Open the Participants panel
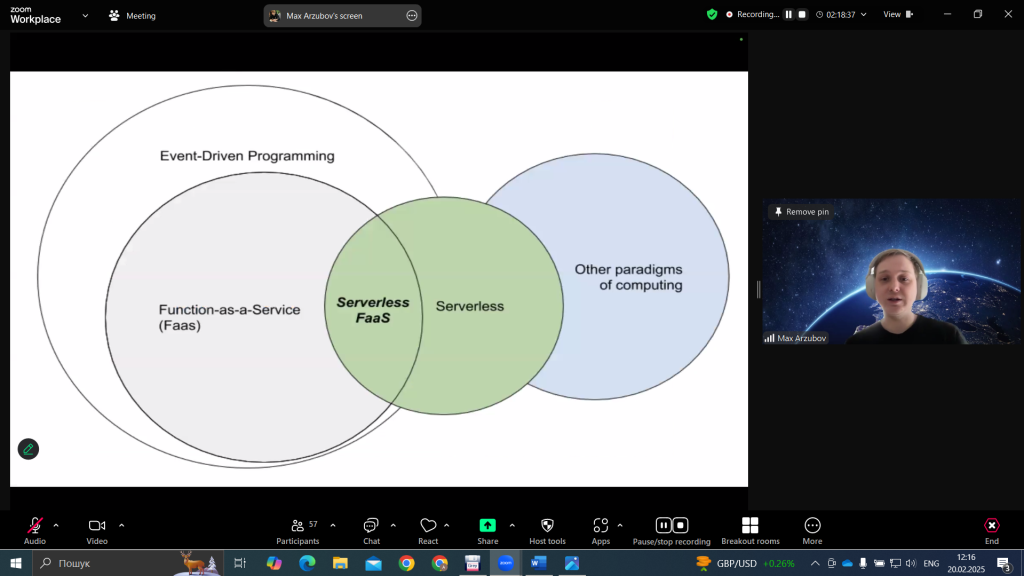Screen dimensions: 1024x576 pos(298,526)
